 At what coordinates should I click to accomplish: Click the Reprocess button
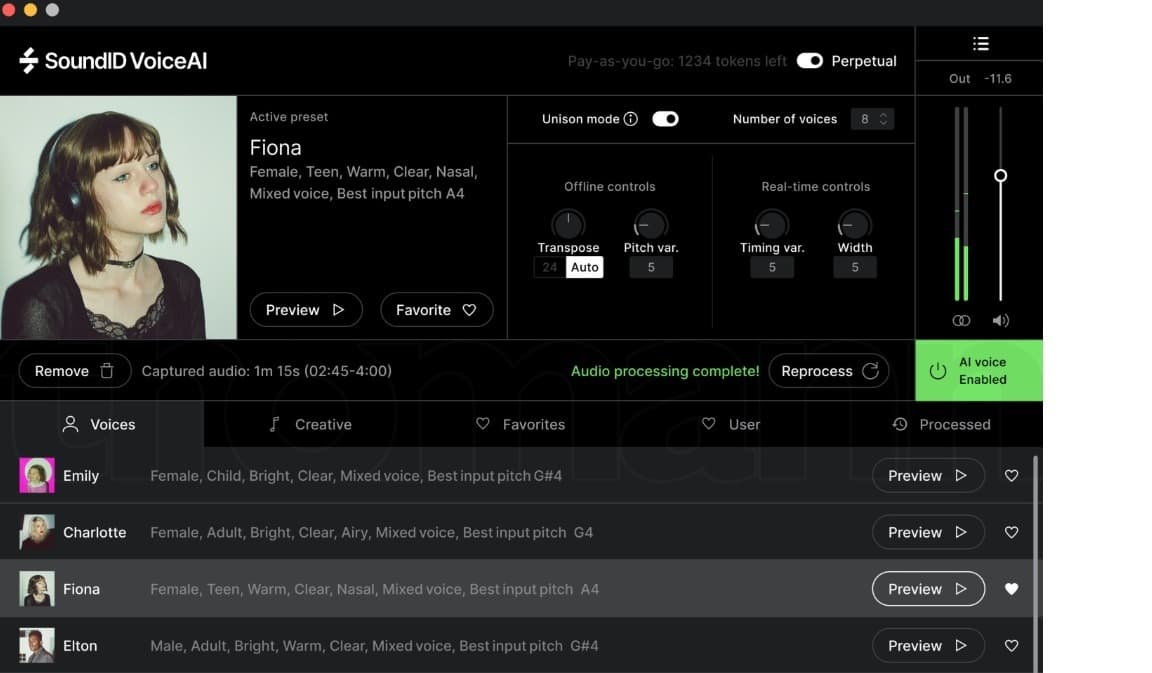coord(829,371)
